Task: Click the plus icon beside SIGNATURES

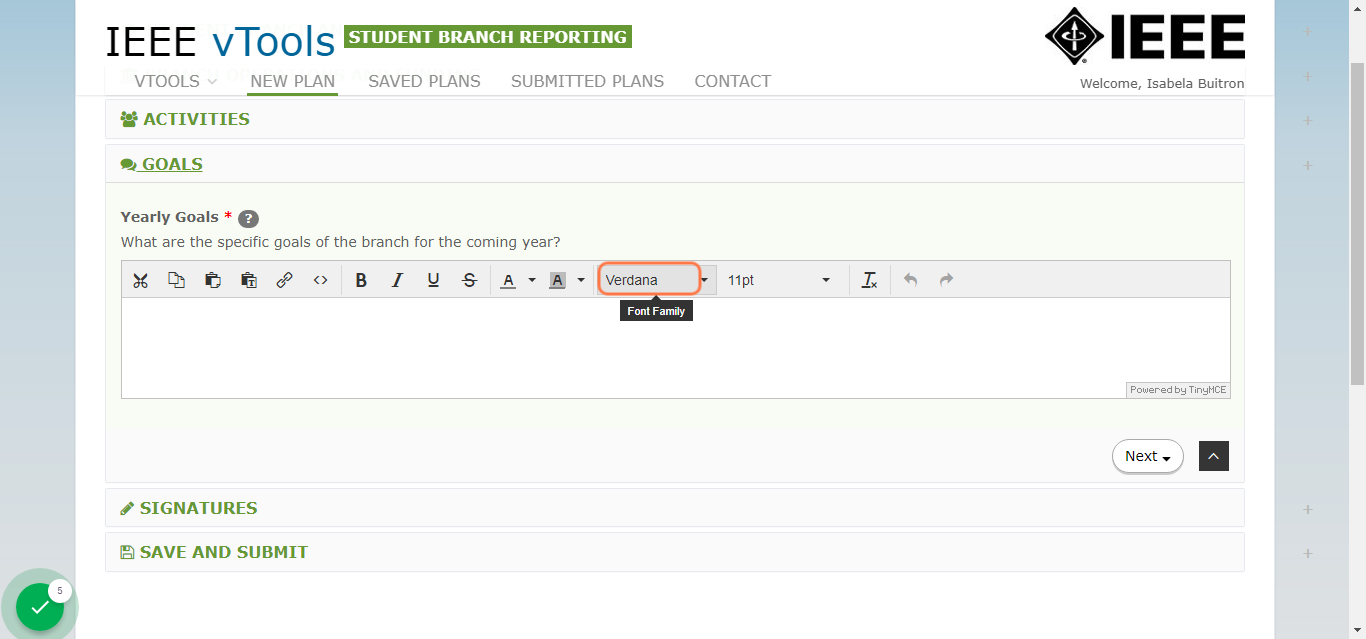Action: 1308,509
